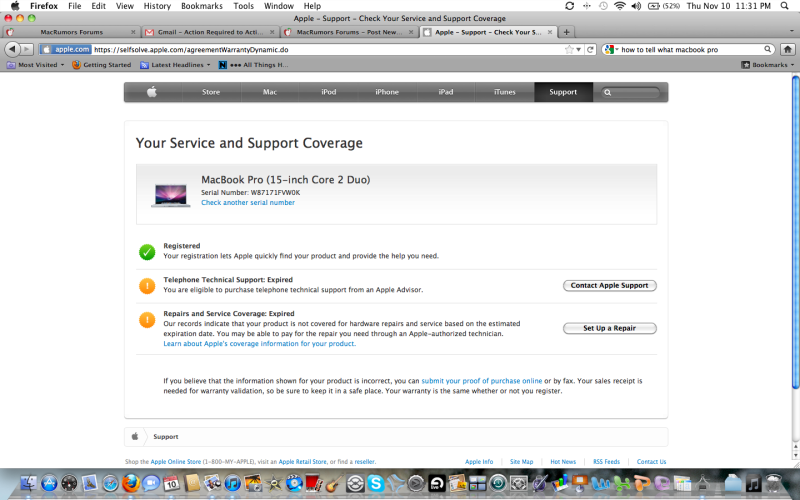Click the page vertical scrollbar thumb
800x500 pixels.
795,232
